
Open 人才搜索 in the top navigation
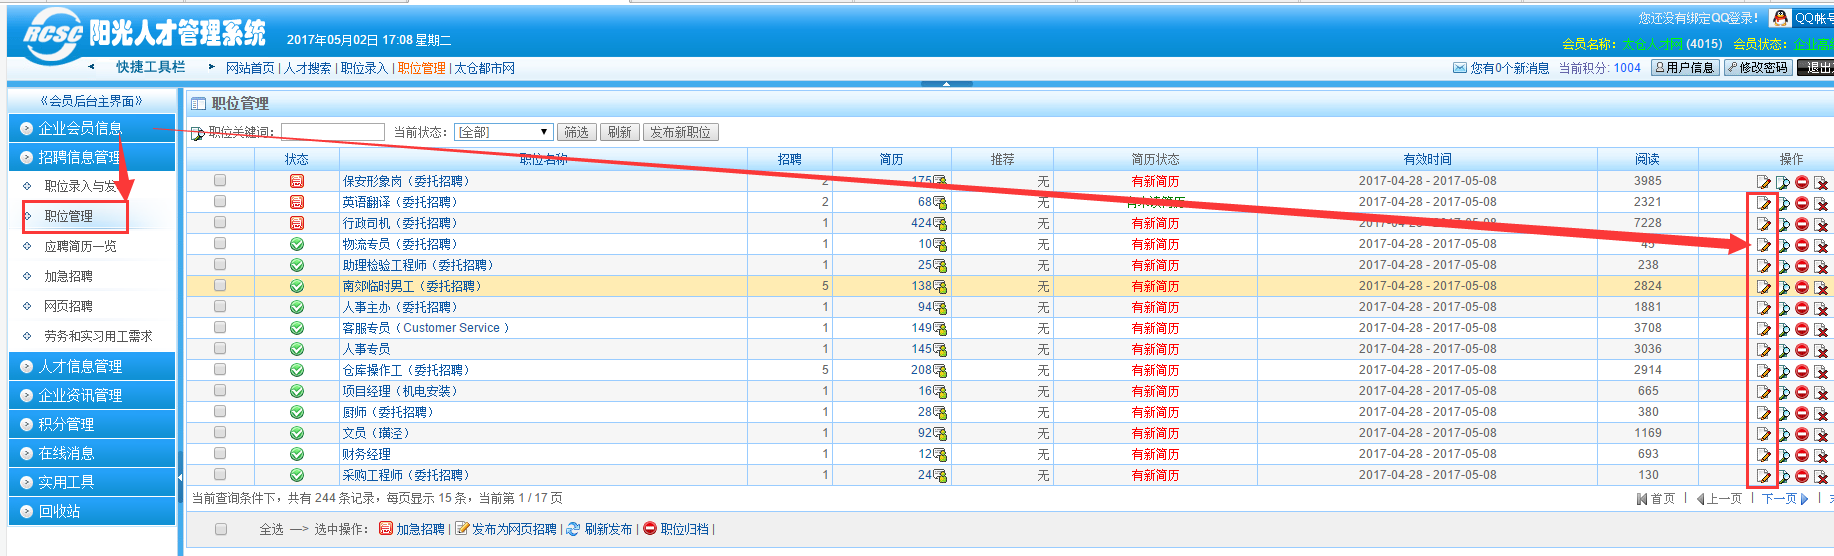[x=307, y=68]
